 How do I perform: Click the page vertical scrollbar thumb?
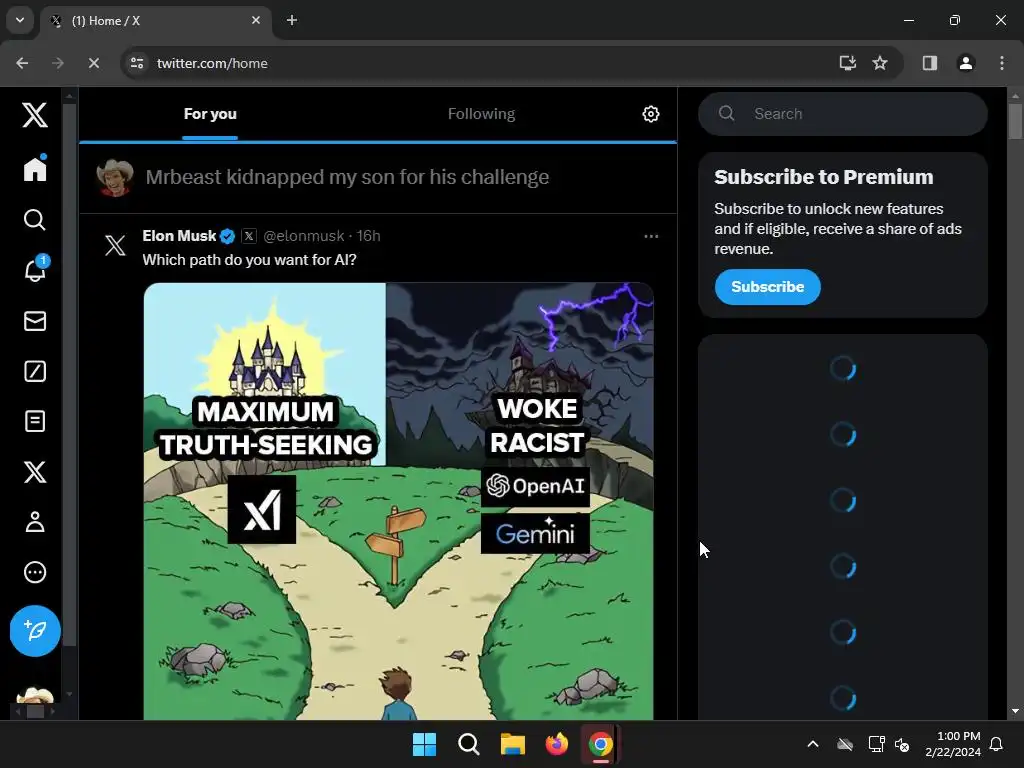coord(1015,120)
